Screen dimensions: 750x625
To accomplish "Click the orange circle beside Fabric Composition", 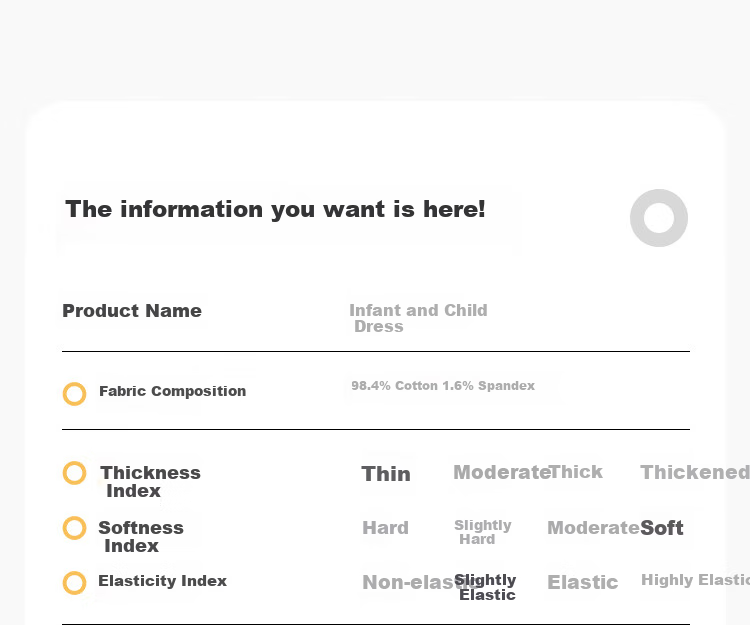I will (75, 394).
